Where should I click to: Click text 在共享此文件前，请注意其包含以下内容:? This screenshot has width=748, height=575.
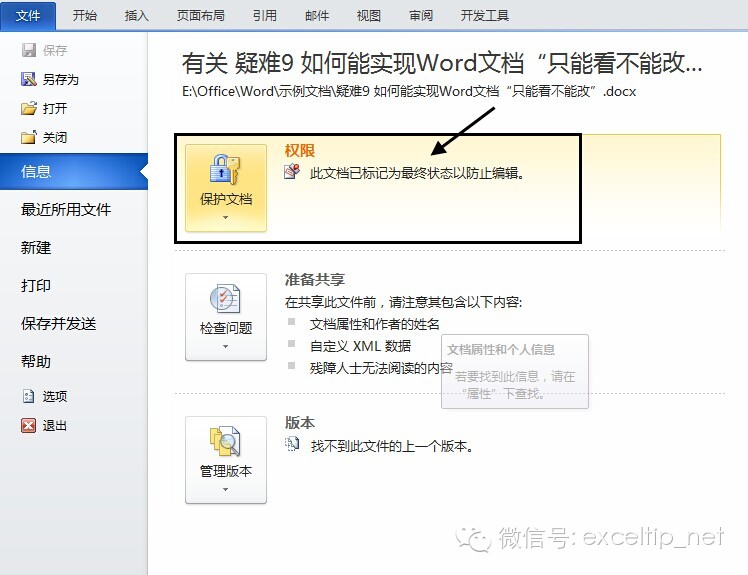click(404, 302)
